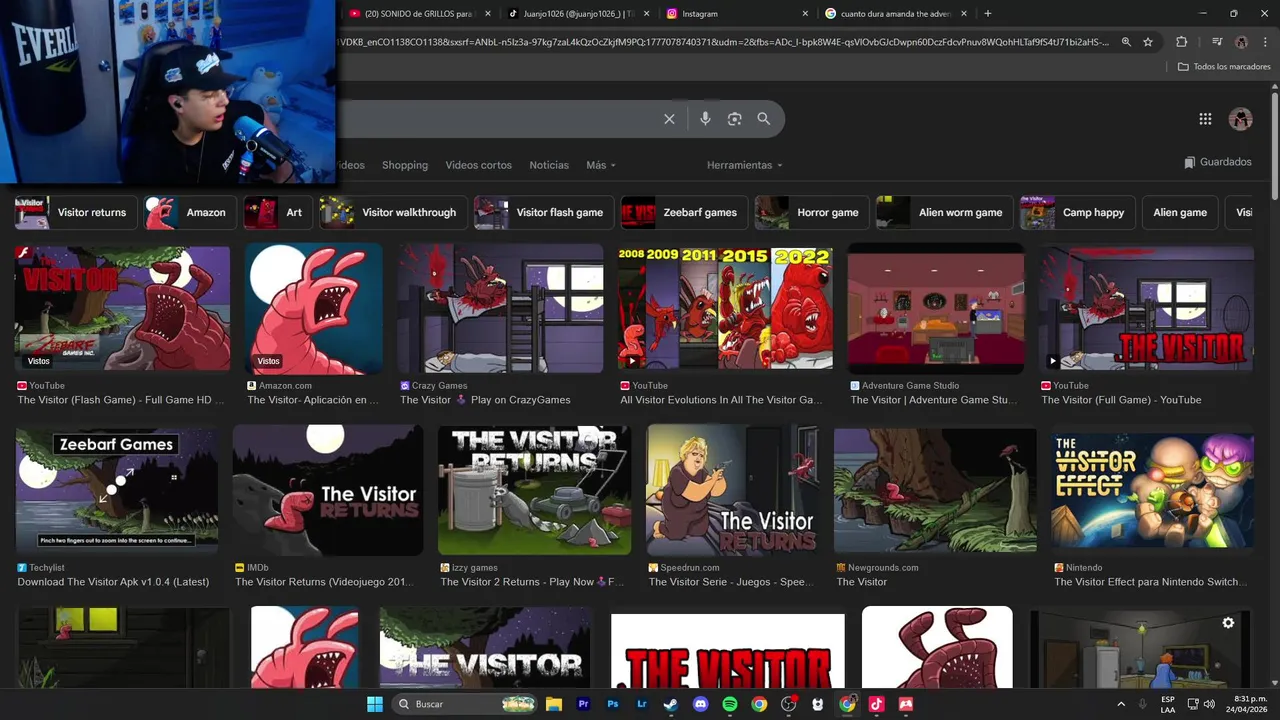This screenshot has height=720, width=1280.
Task: Open The Visitor 2 Returns izzy games link
Action: pyautogui.click(x=532, y=582)
